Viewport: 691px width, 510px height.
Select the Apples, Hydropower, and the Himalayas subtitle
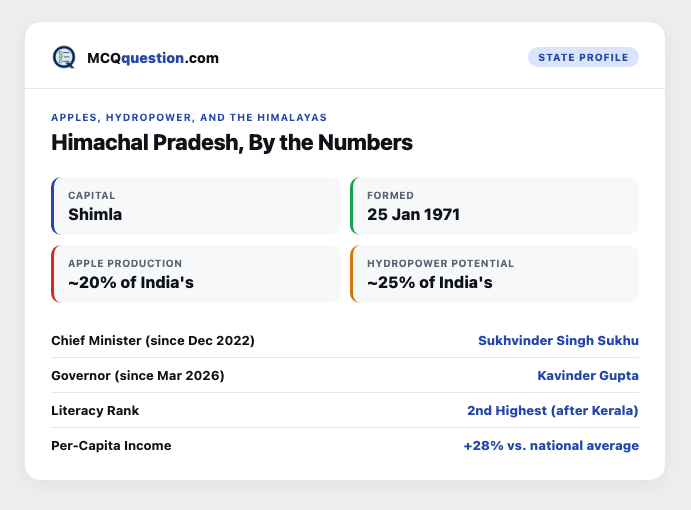(189, 117)
